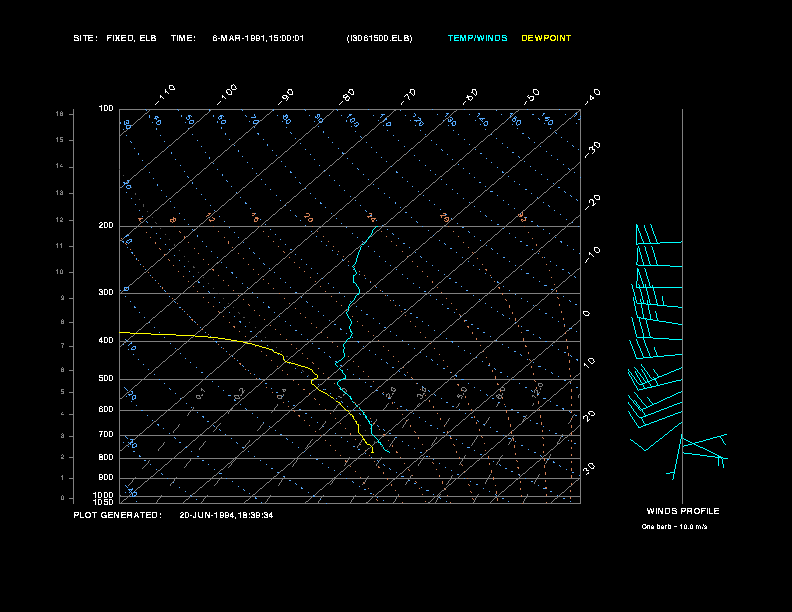Click the "TIME:" header label
This screenshot has height=612, width=792.
coord(183,38)
